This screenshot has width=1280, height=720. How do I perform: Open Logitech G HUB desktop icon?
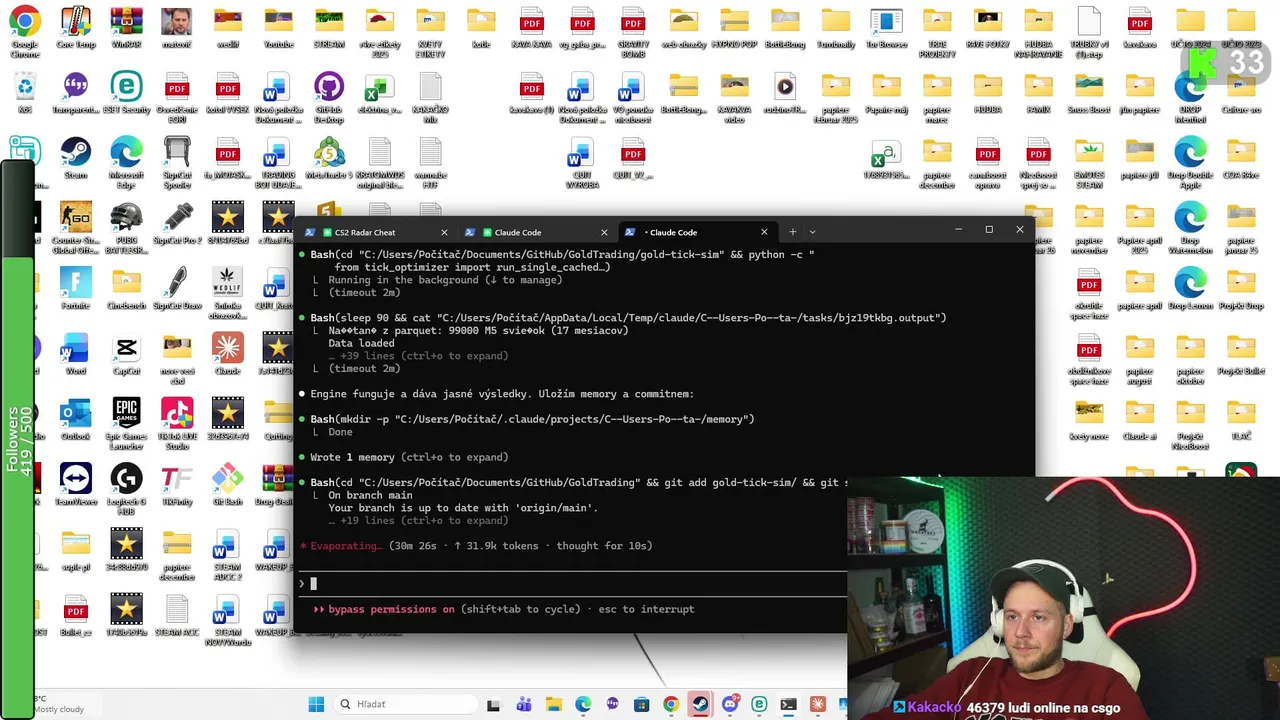[127, 488]
